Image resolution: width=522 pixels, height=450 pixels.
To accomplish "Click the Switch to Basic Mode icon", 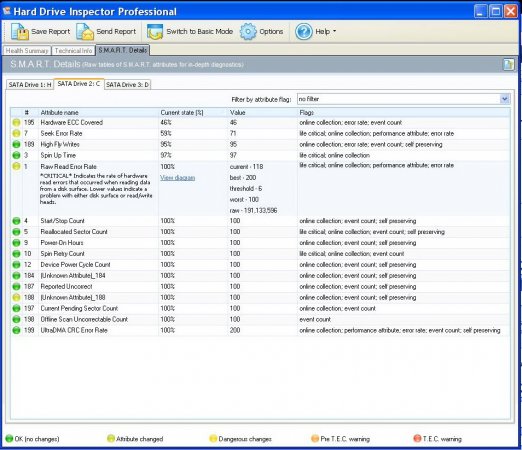I will pyautogui.click(x=155, y=32).
